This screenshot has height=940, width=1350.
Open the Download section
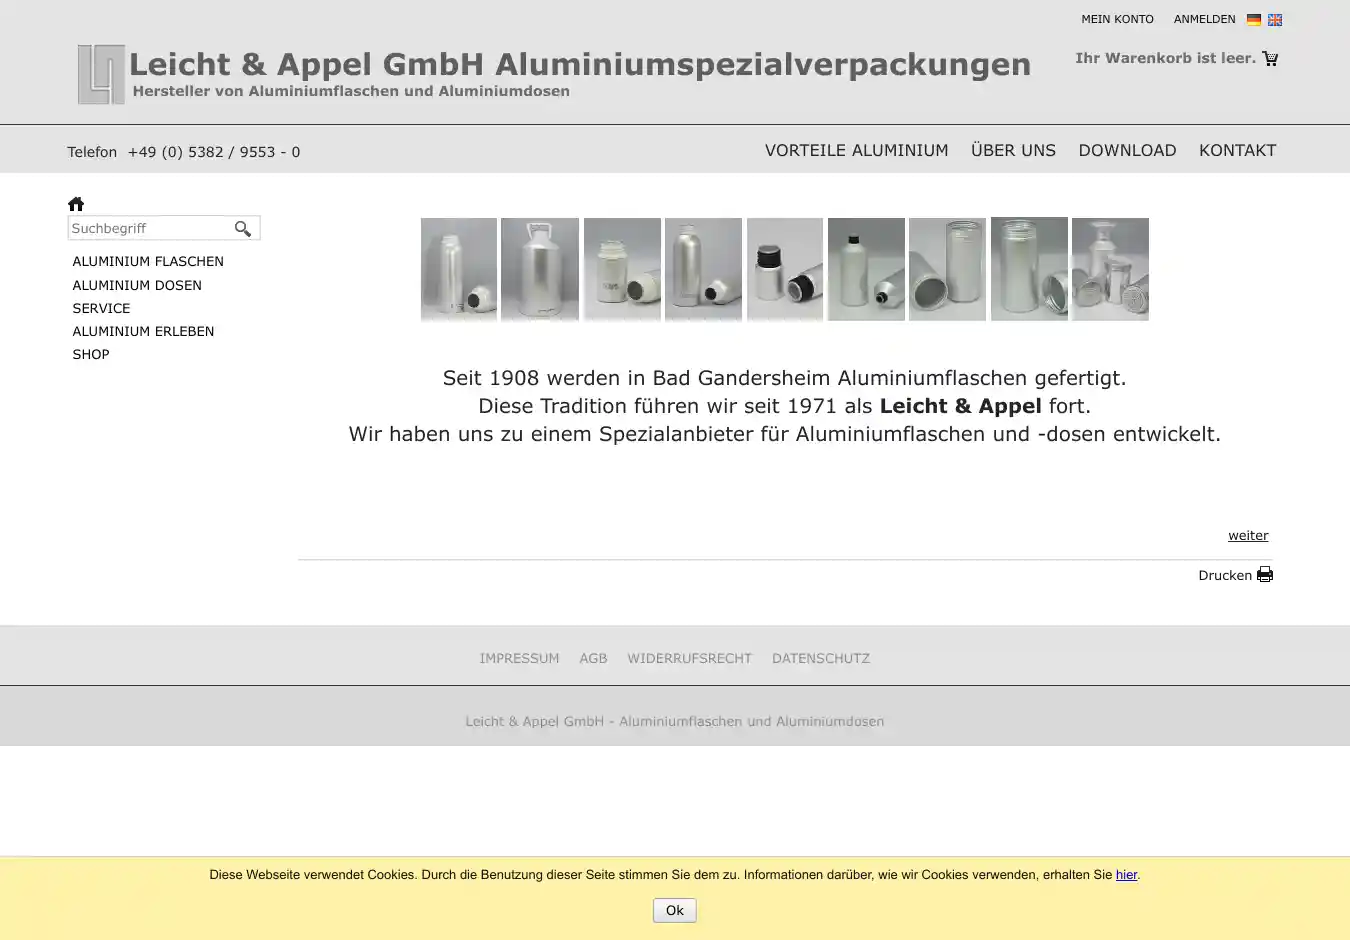tap(1127, 151)
